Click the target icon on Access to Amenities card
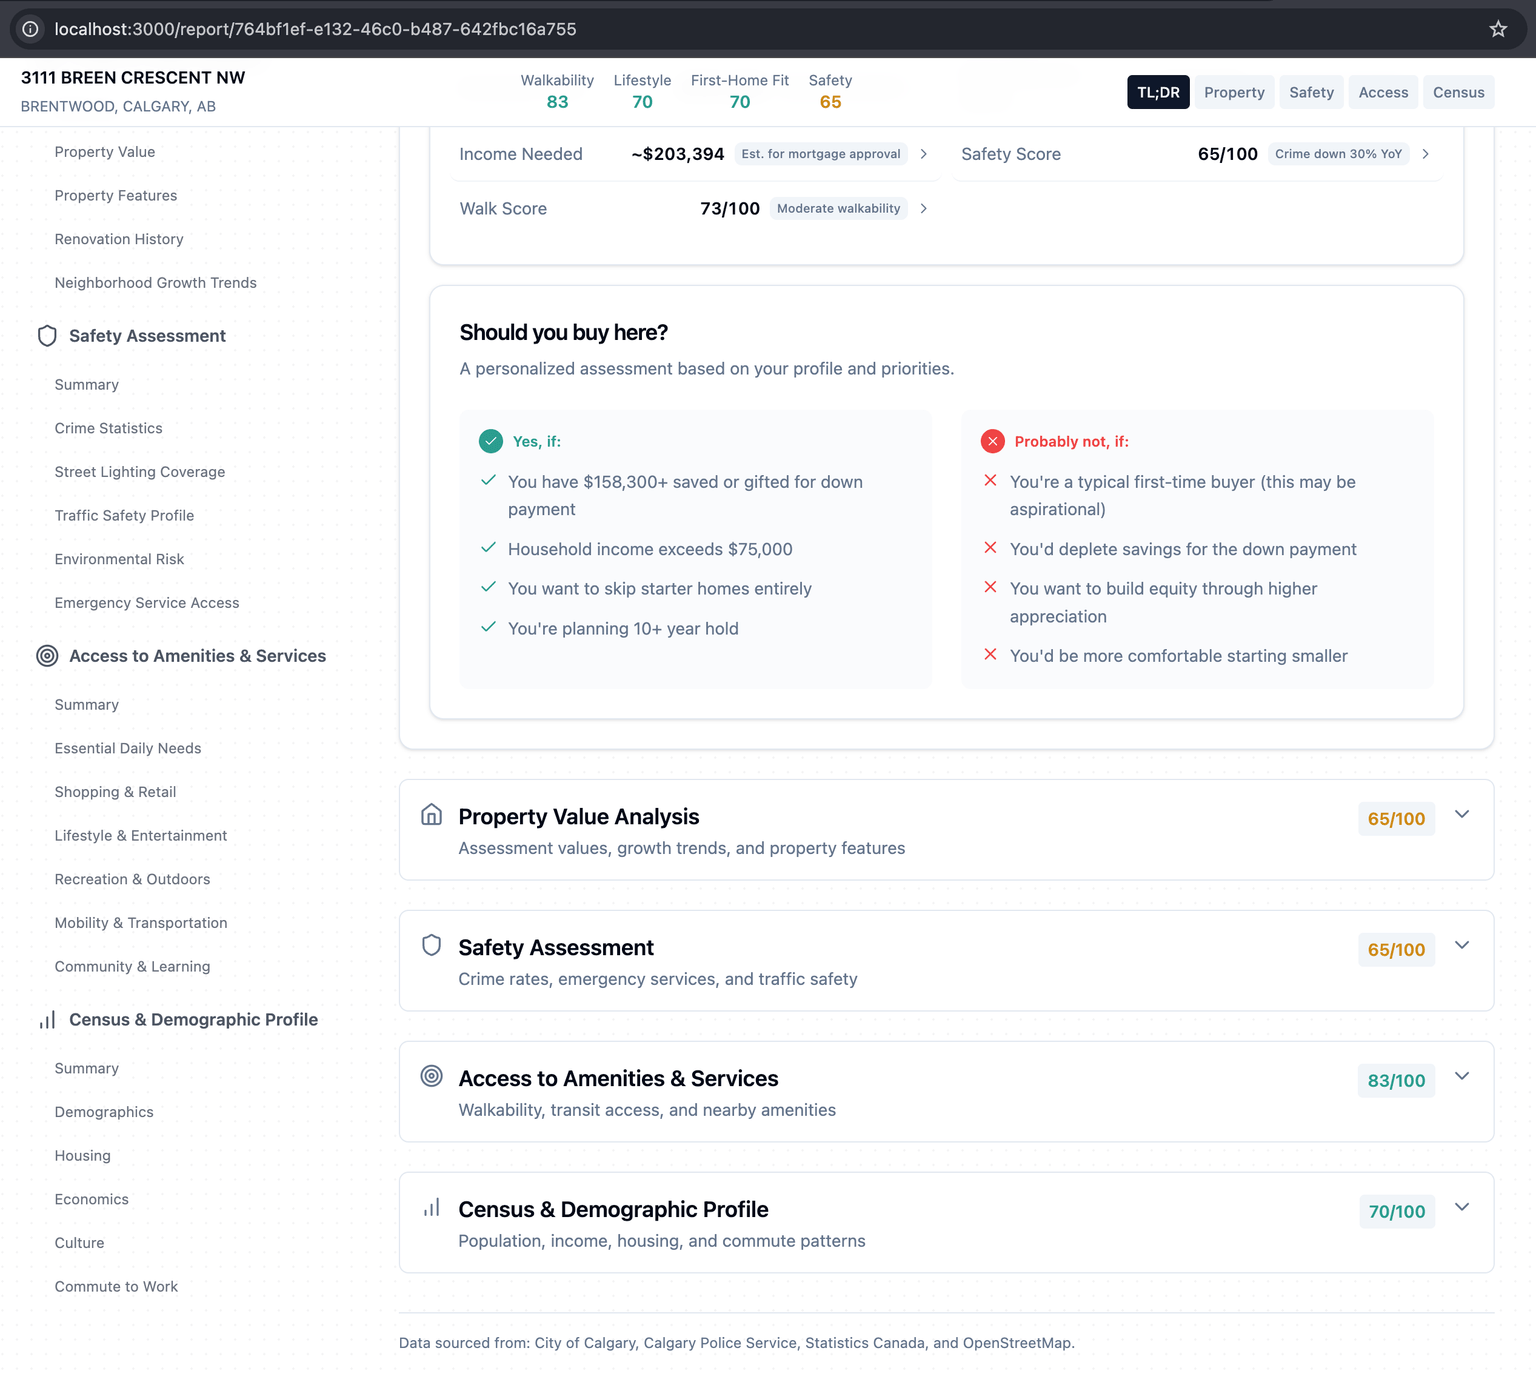The height and width of the screenshot is (1377, 1536). [431, 1076]
